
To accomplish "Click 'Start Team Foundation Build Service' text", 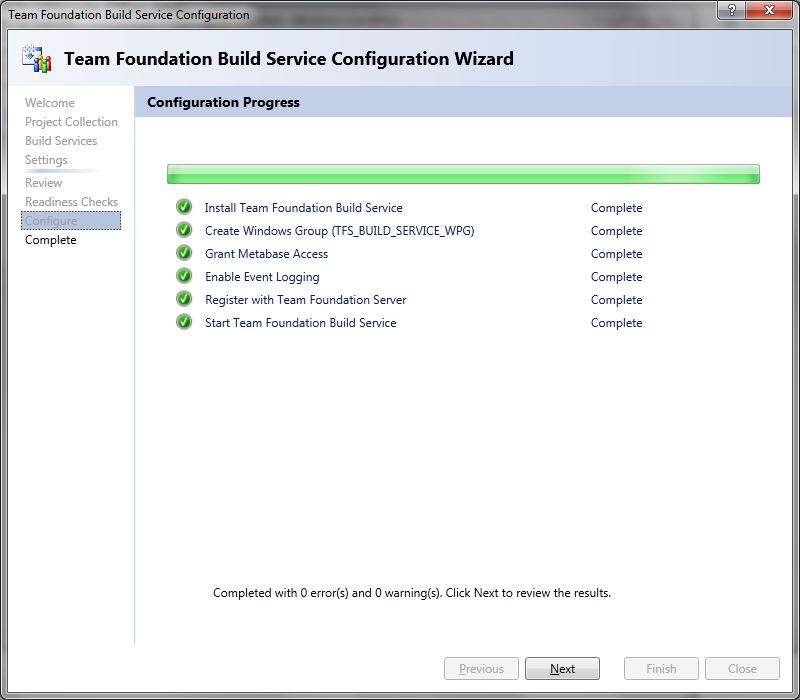I will (301, 322).
